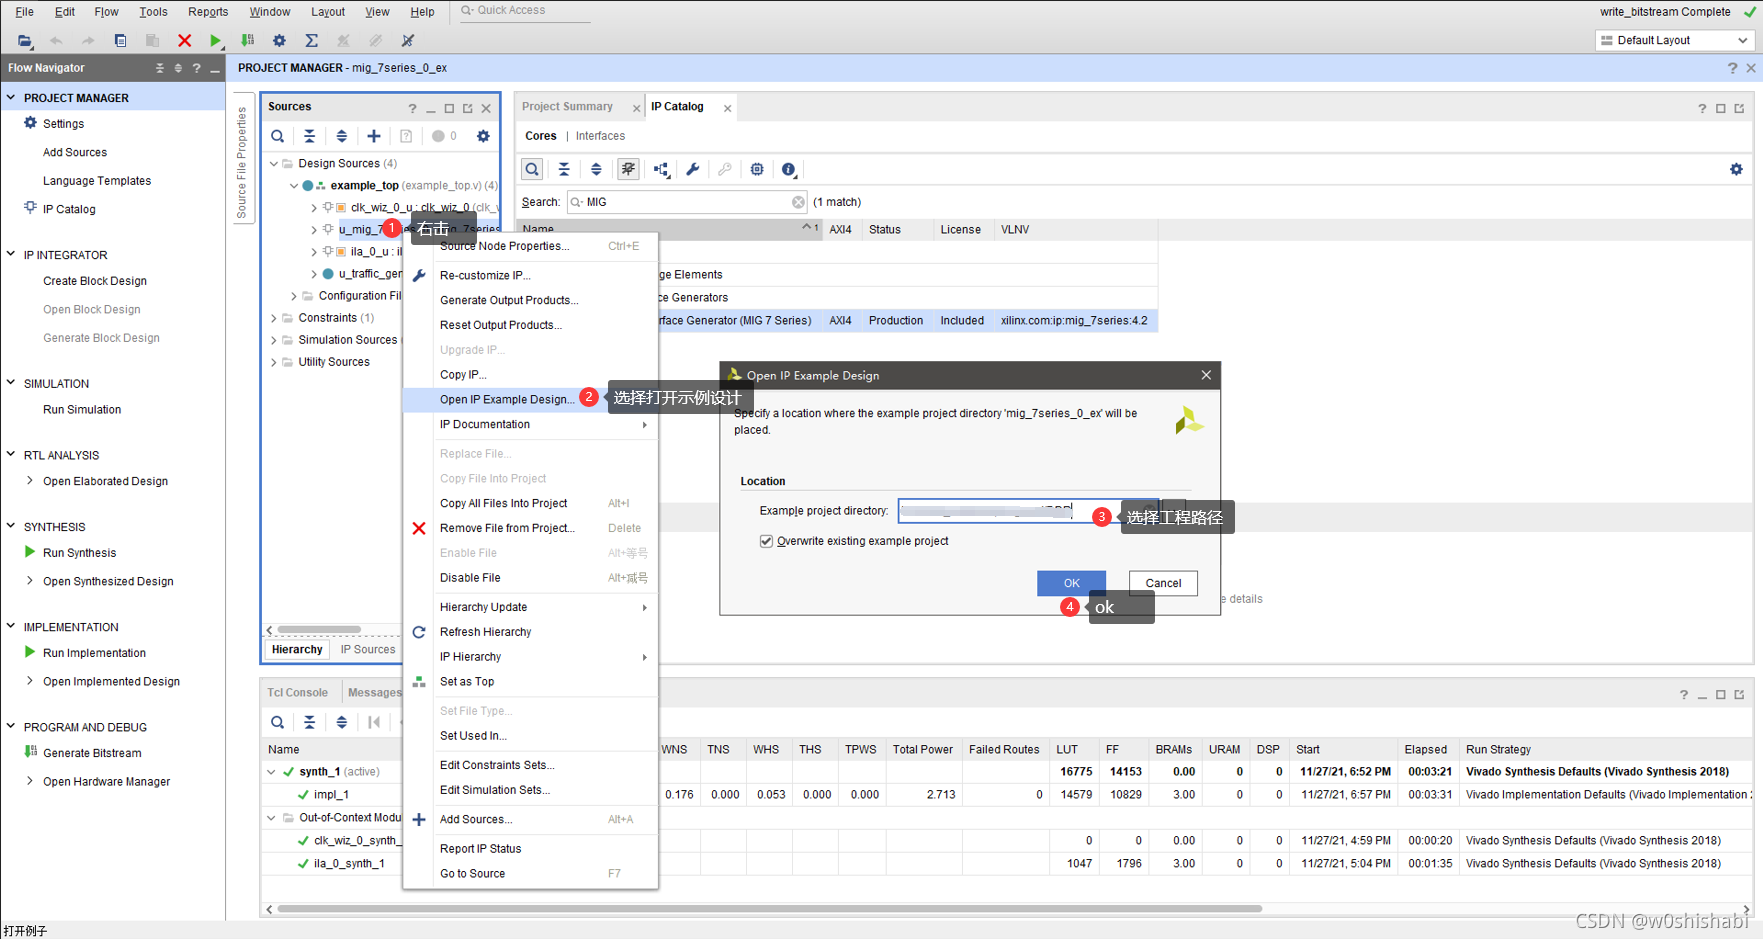Click Flow Navigator help question mark

197,68
